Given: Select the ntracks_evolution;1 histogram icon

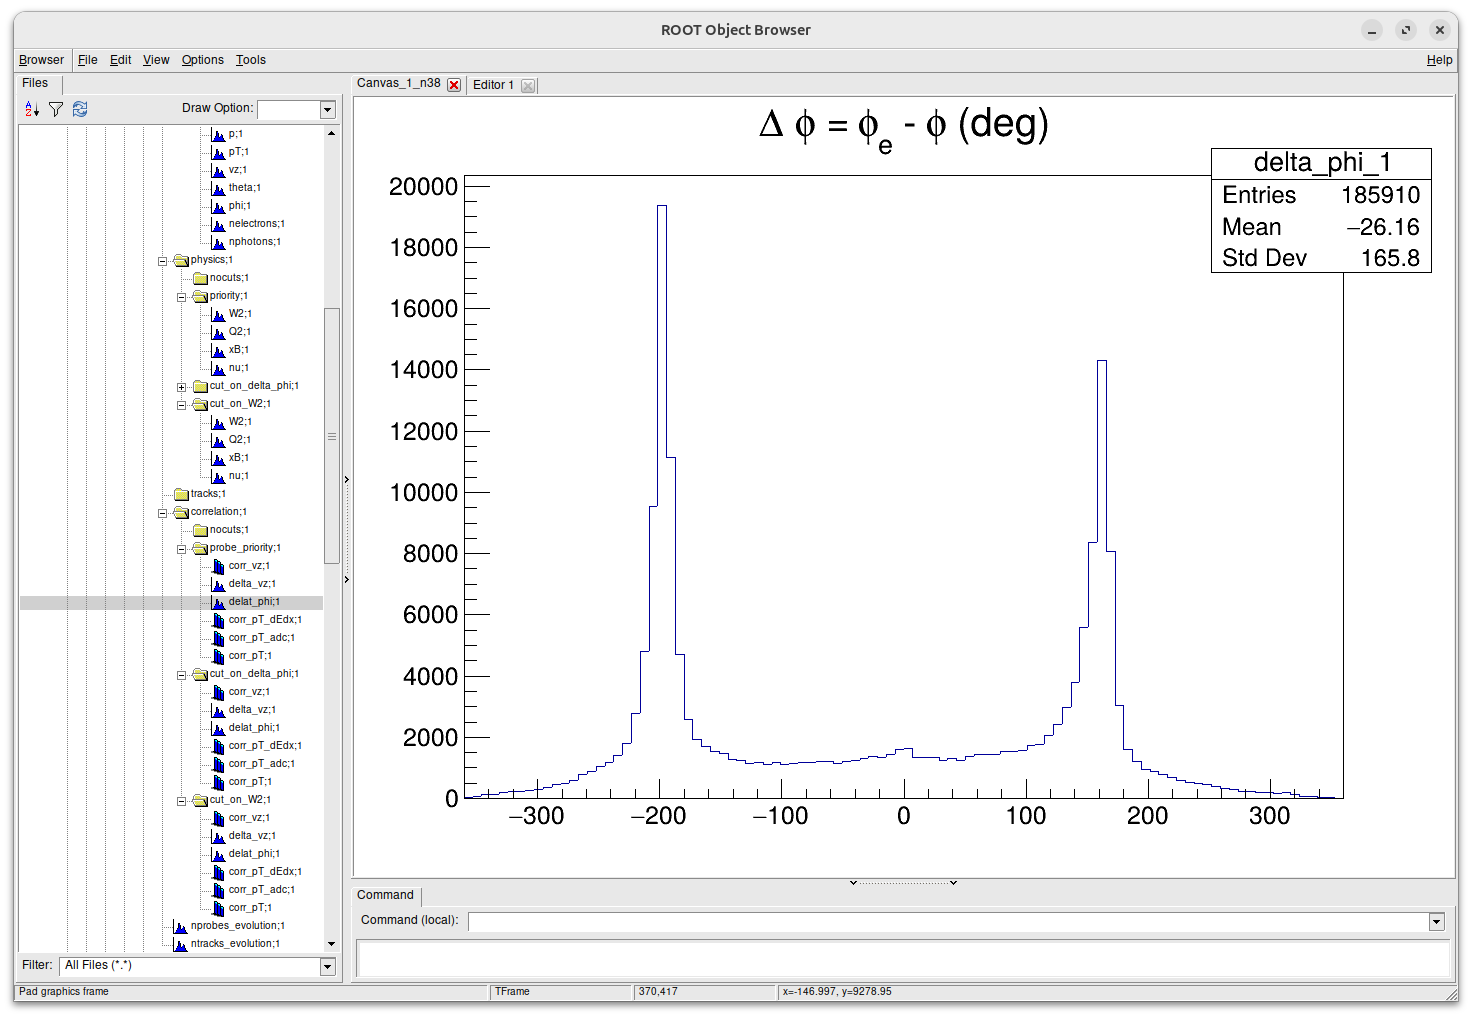Looking at the screenshot, I should [180, 944].
